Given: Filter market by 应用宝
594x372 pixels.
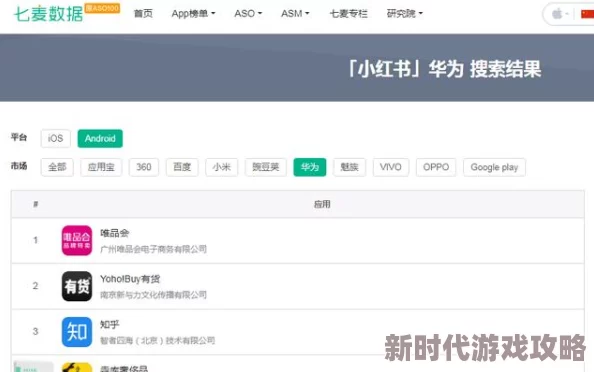Looking at the screenshot, I should tap(101, 167).
